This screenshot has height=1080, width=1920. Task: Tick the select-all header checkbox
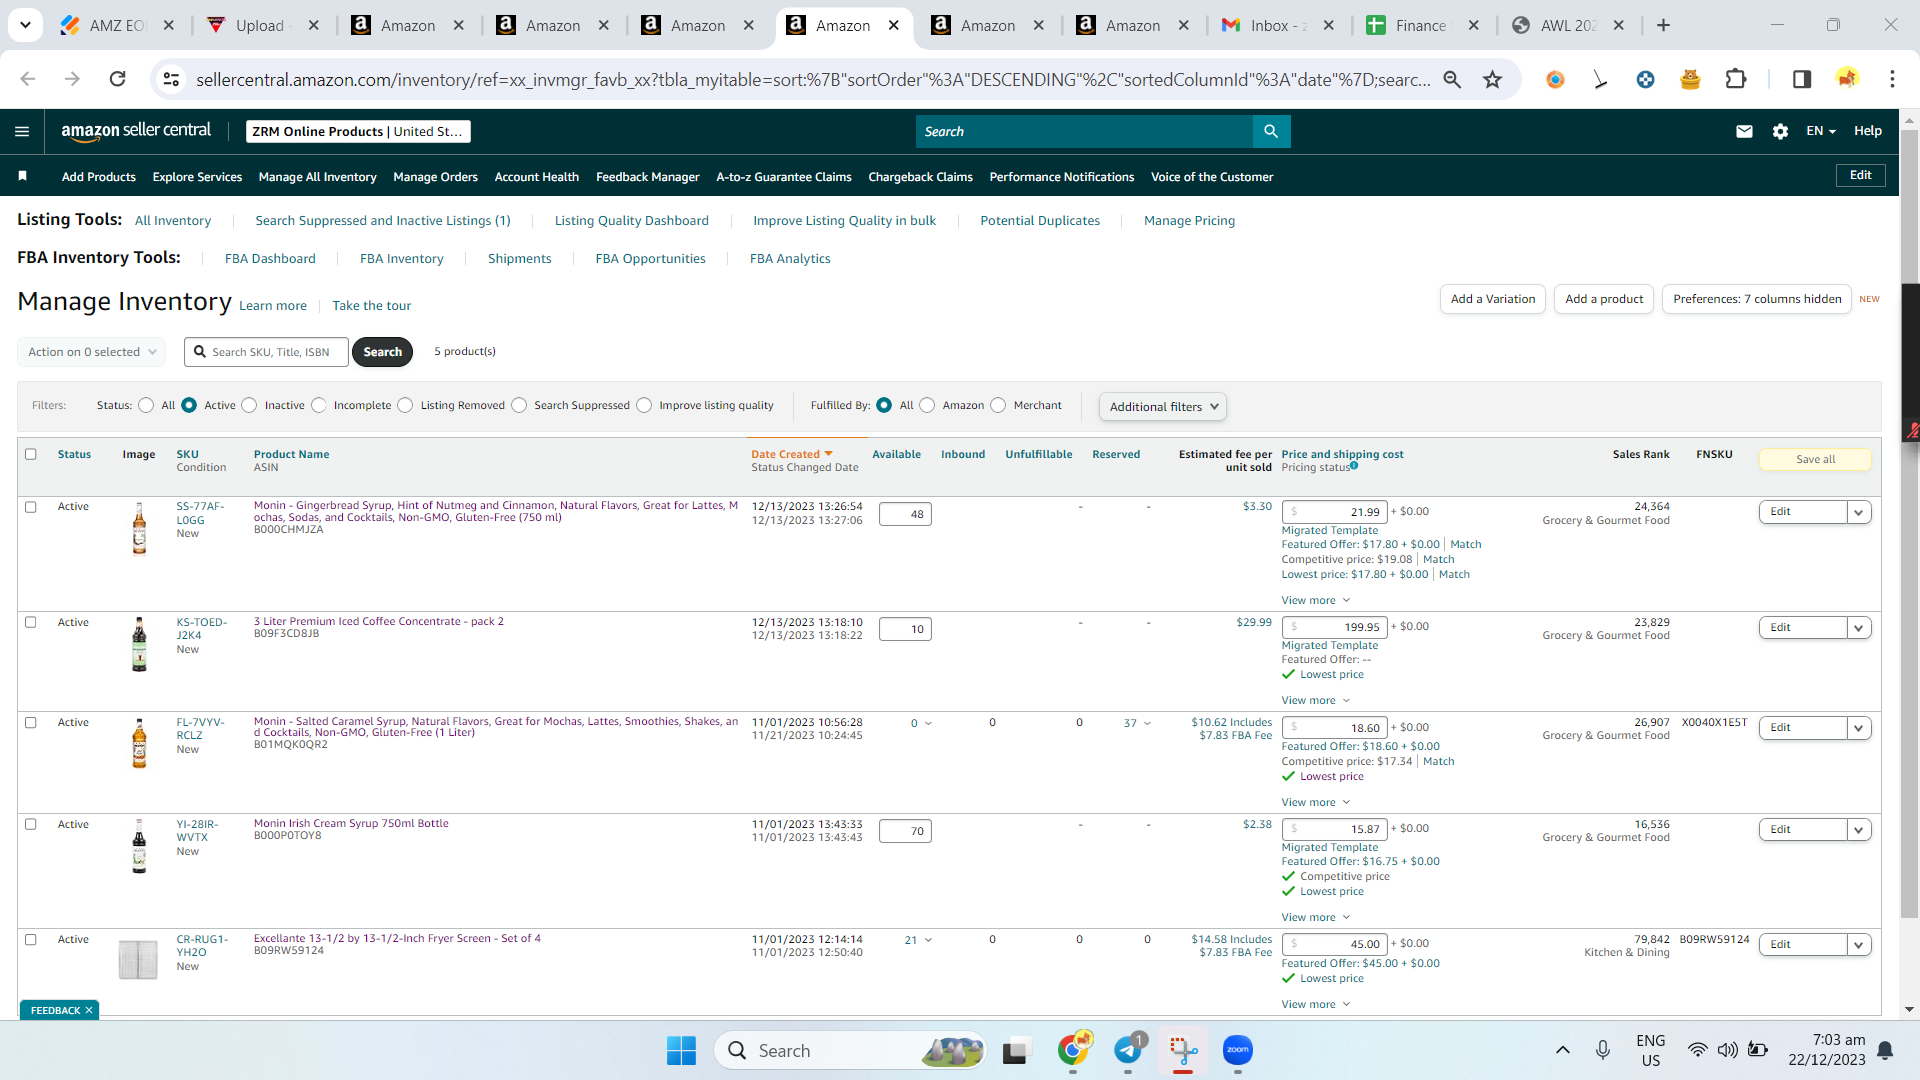click(31, 454)
